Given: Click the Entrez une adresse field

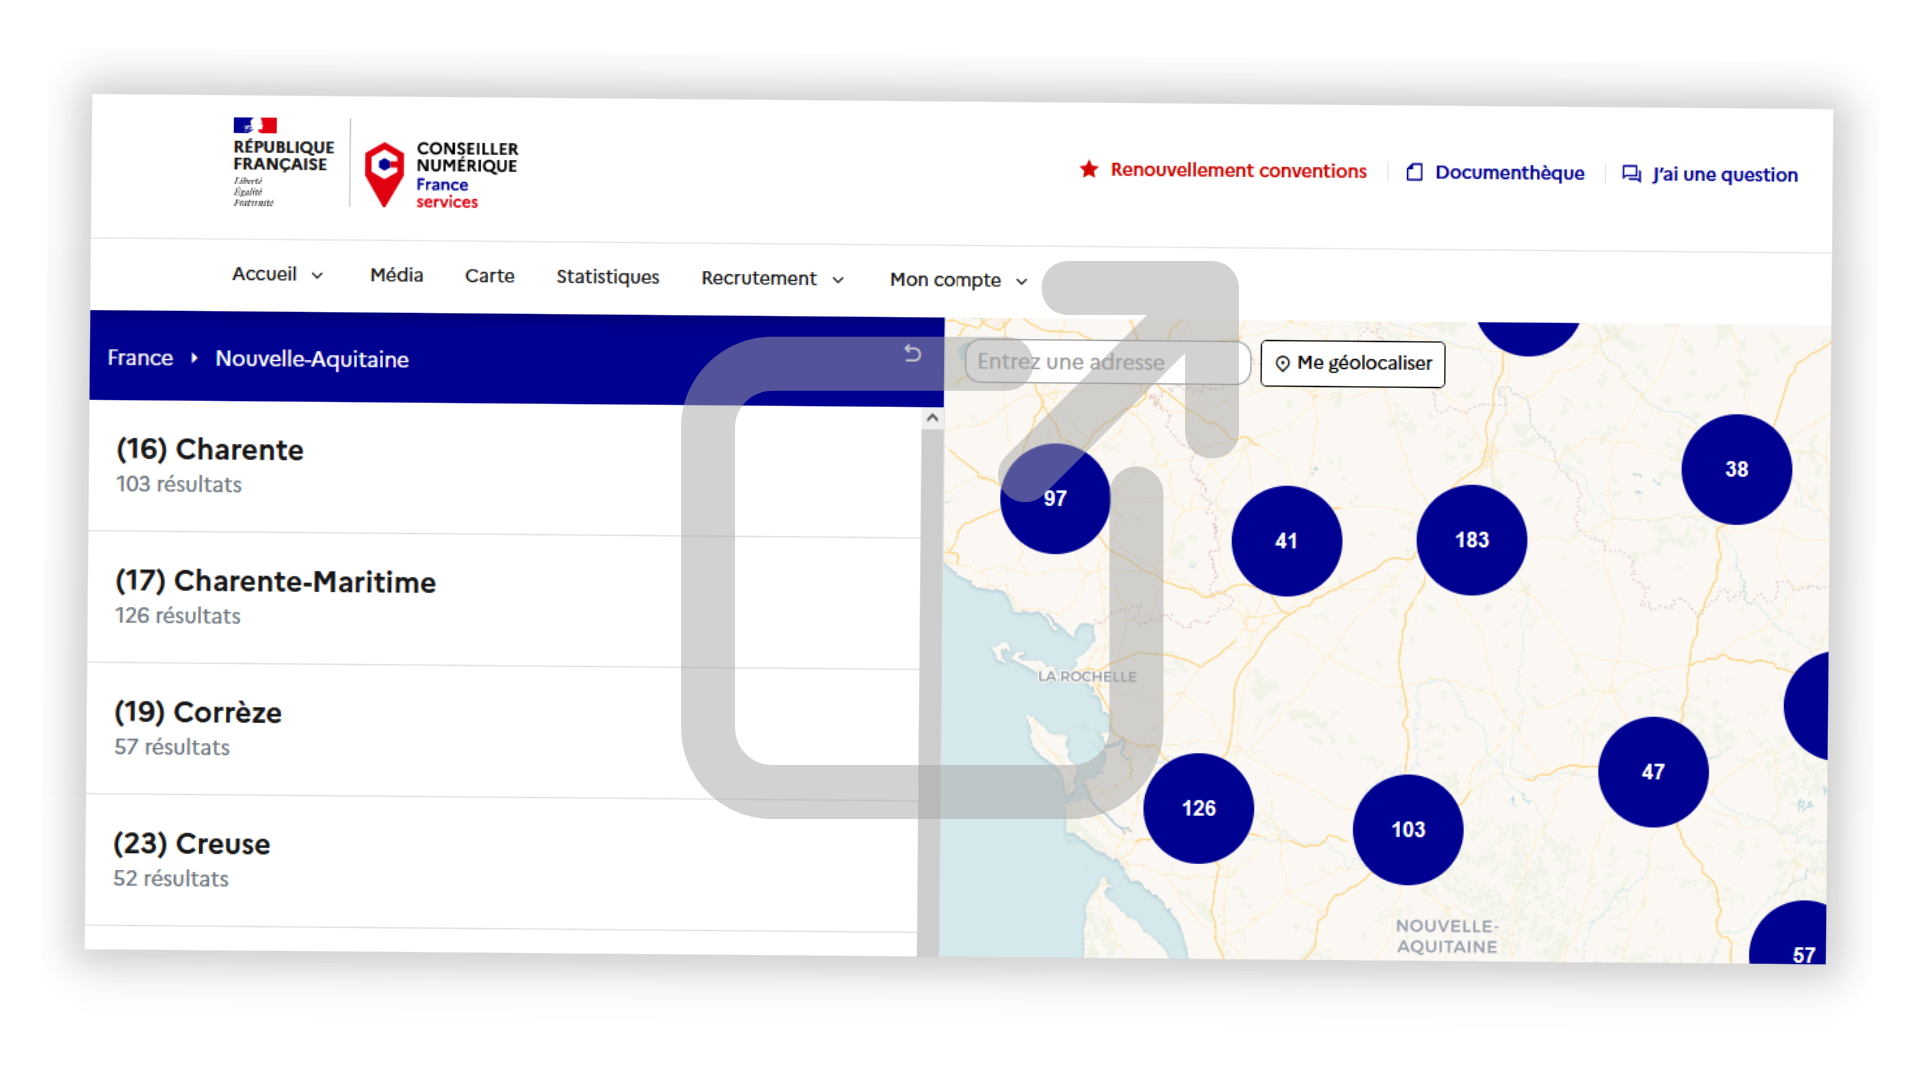Looking at the screenshot, I should [1105, 362].
